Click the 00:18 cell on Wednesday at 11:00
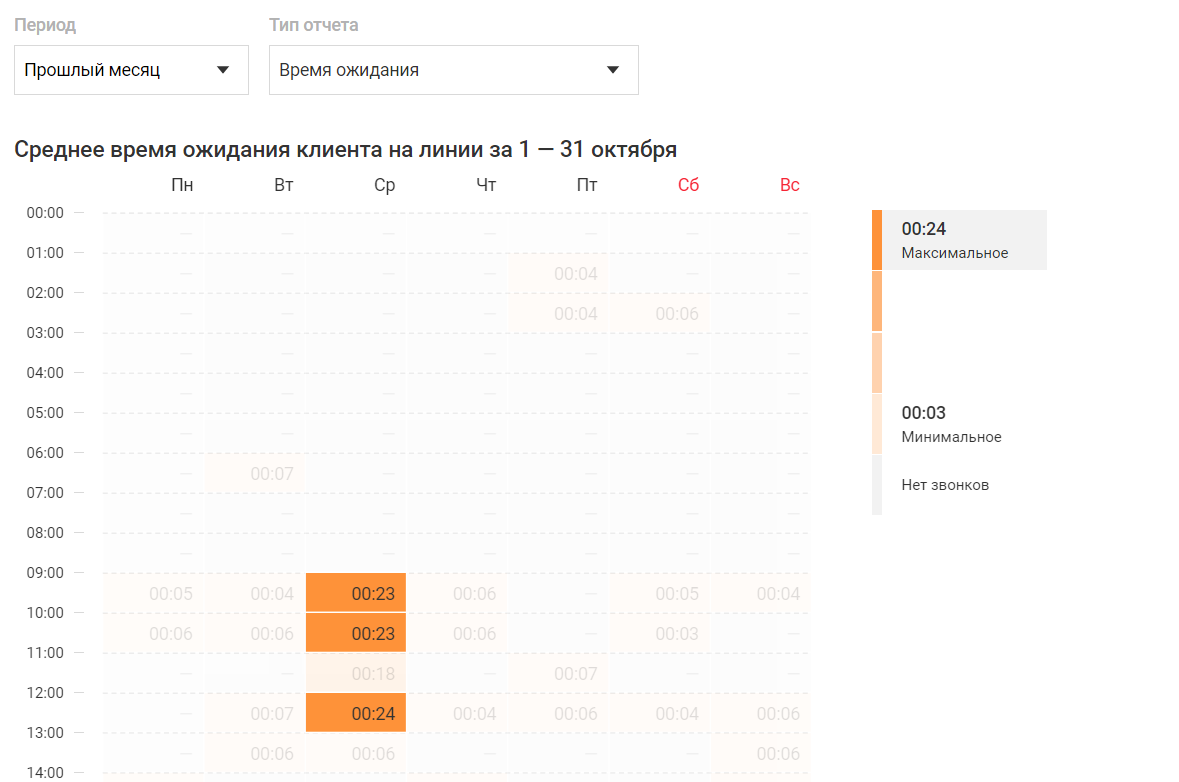The height and width of the screenshot is (782, 1179). [356, 673]
